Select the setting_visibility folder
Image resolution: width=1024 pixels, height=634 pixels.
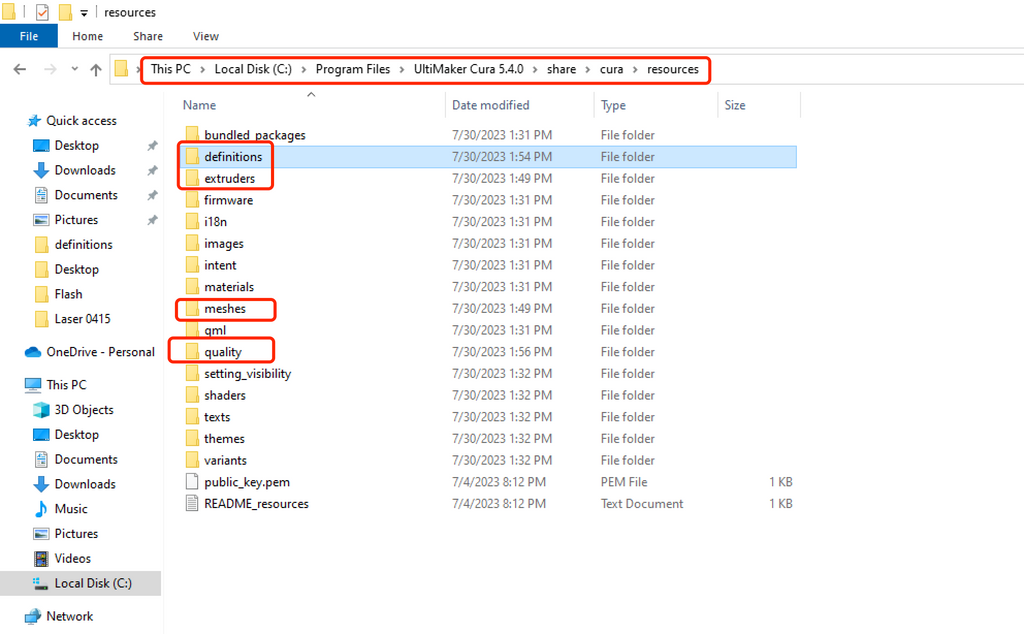(x=247, y=373)
